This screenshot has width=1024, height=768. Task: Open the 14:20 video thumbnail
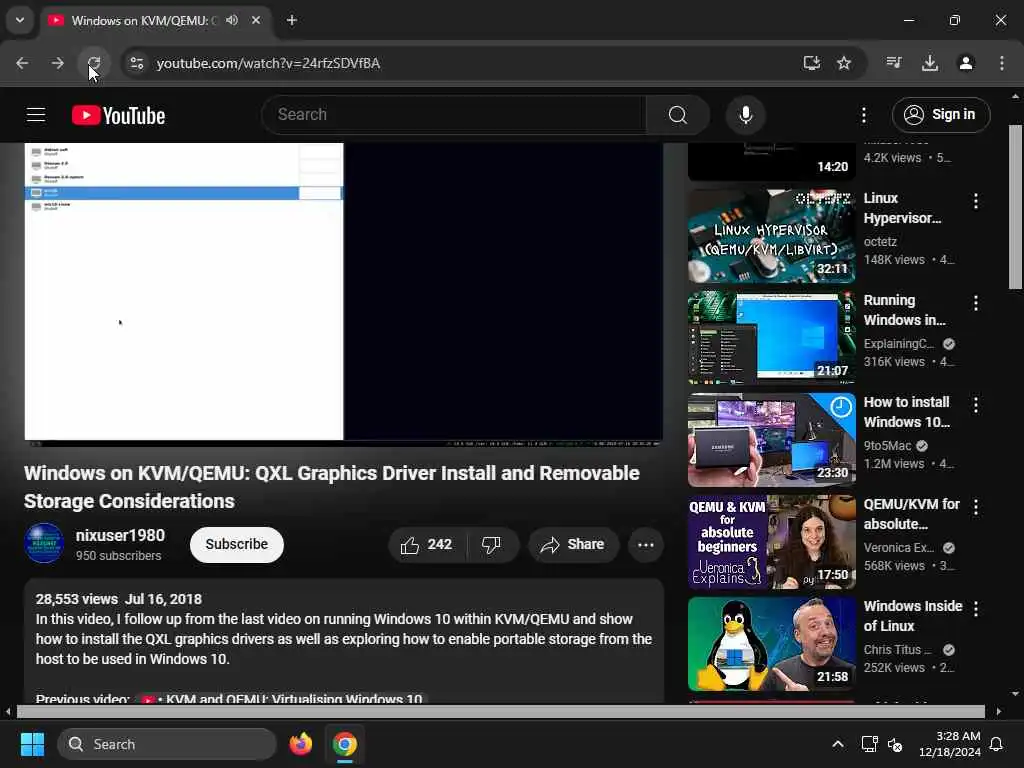pyautogui.click(x=771, y=161)
